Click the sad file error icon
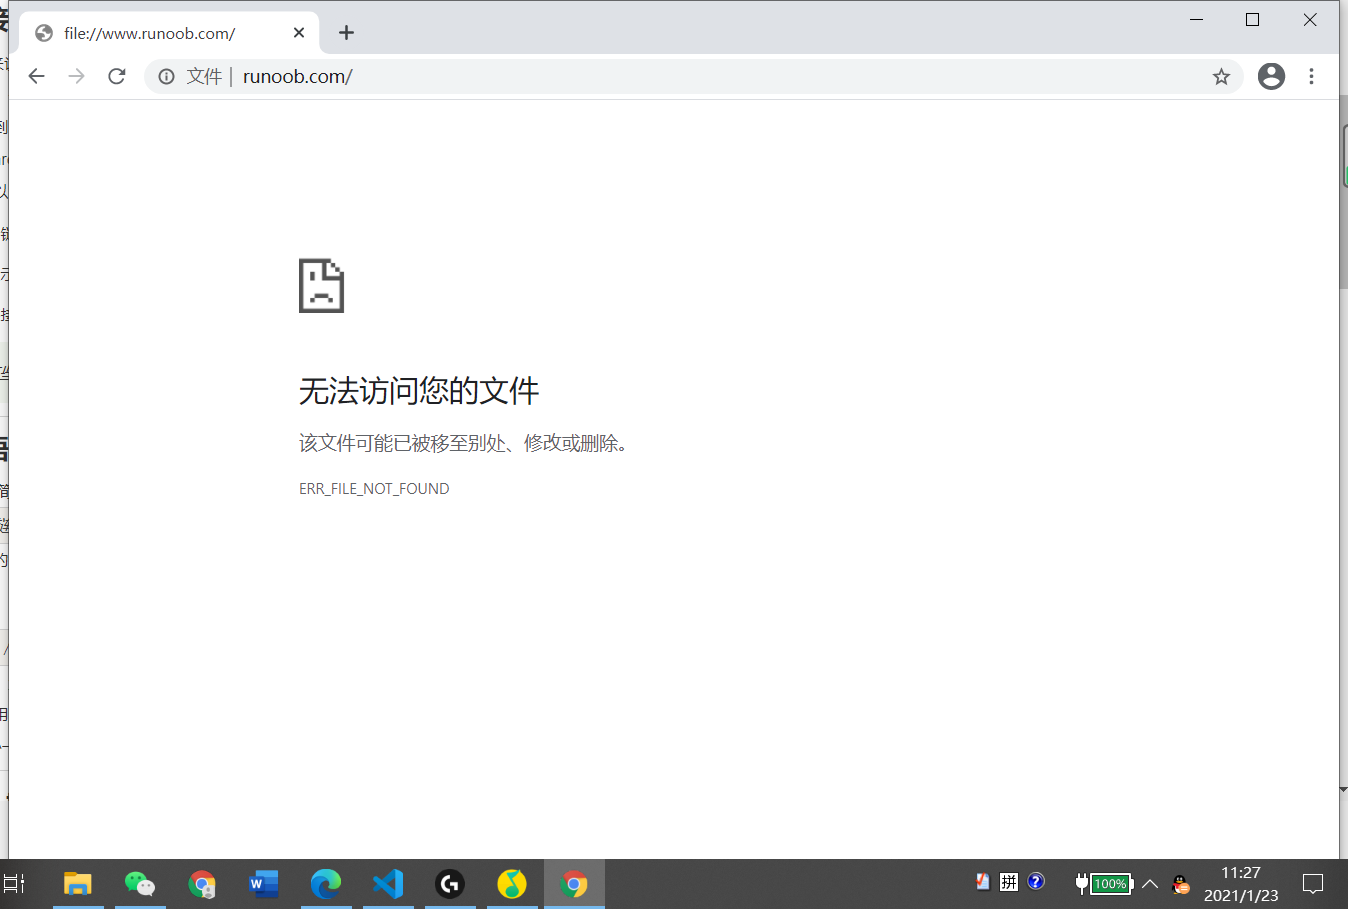This screenshot has height=909, width=1348. tap(321, 286)
